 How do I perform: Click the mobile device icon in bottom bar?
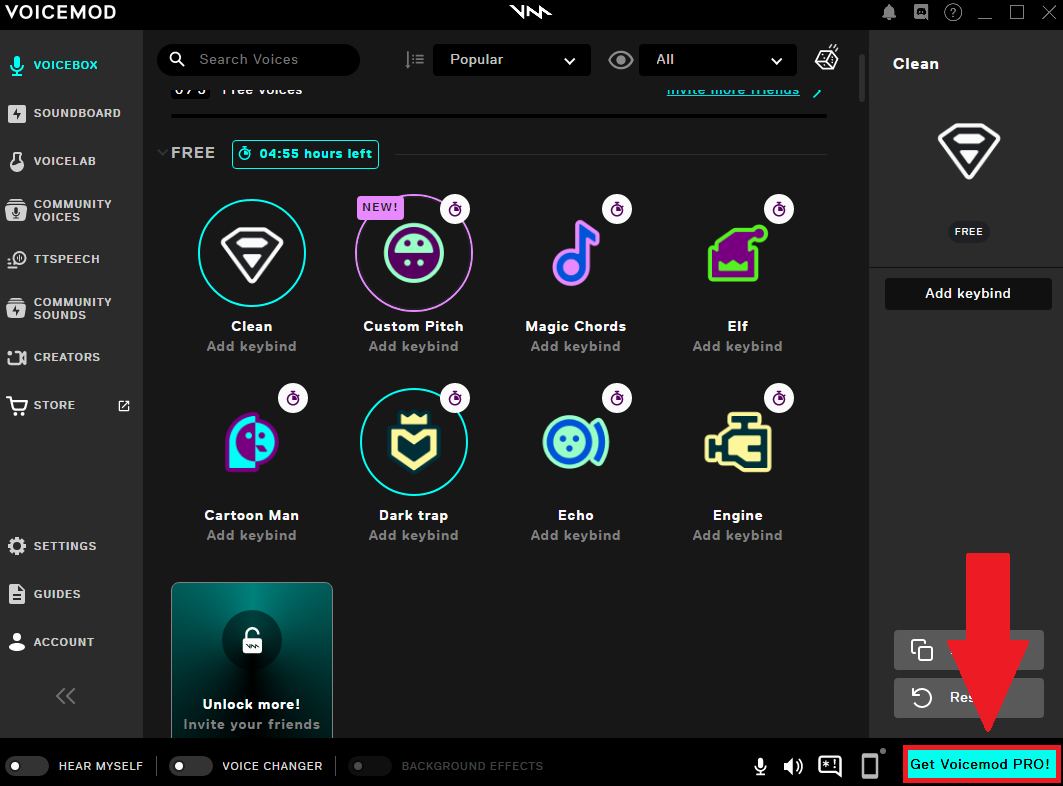click(870, 766)
